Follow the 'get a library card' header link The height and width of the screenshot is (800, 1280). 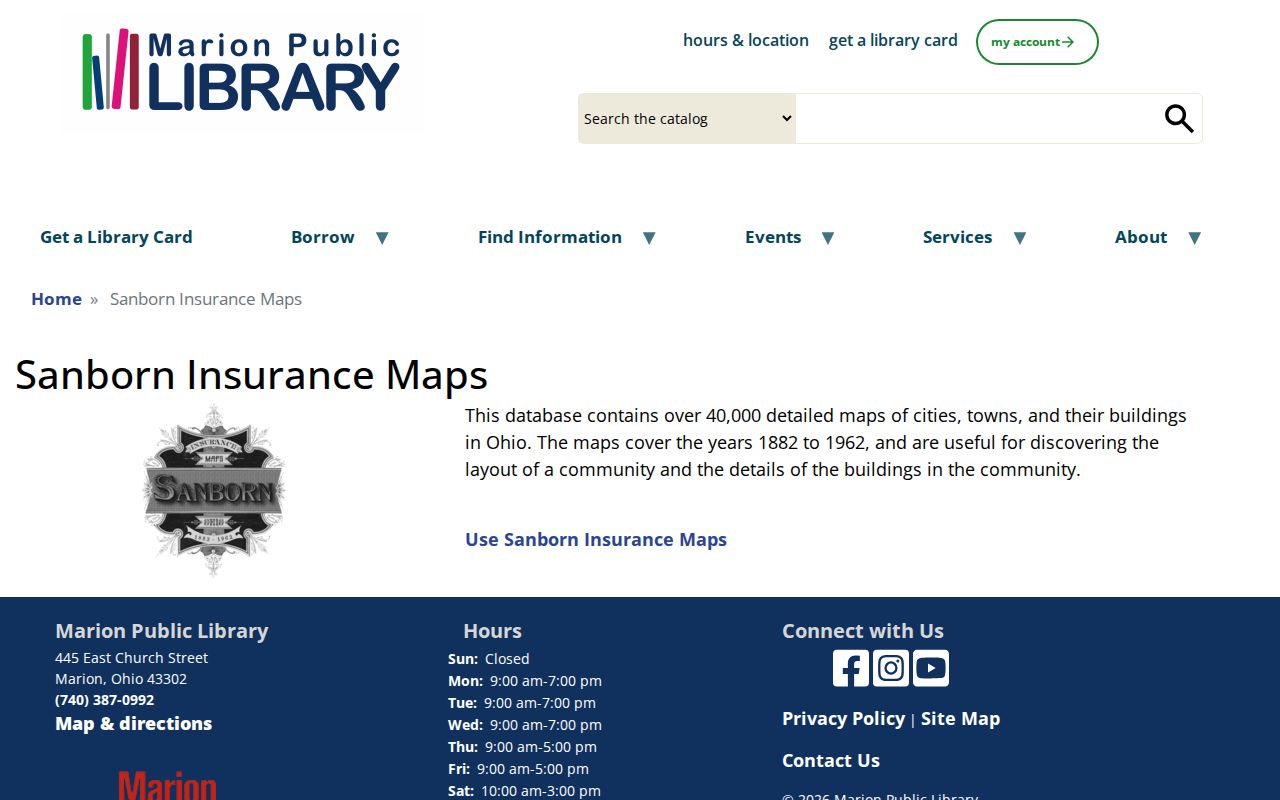[893, 40]
